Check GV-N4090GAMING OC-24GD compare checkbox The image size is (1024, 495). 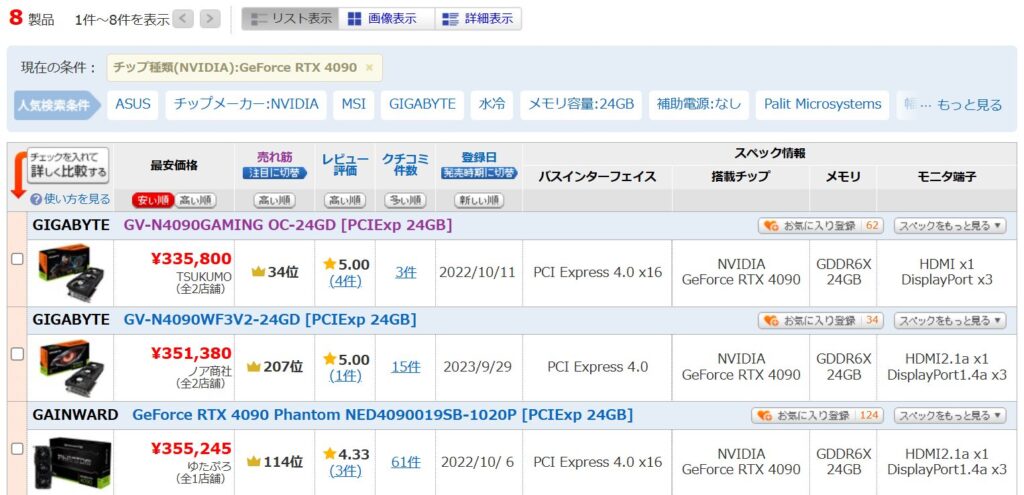pyautogui.click(x=17, y=259)
